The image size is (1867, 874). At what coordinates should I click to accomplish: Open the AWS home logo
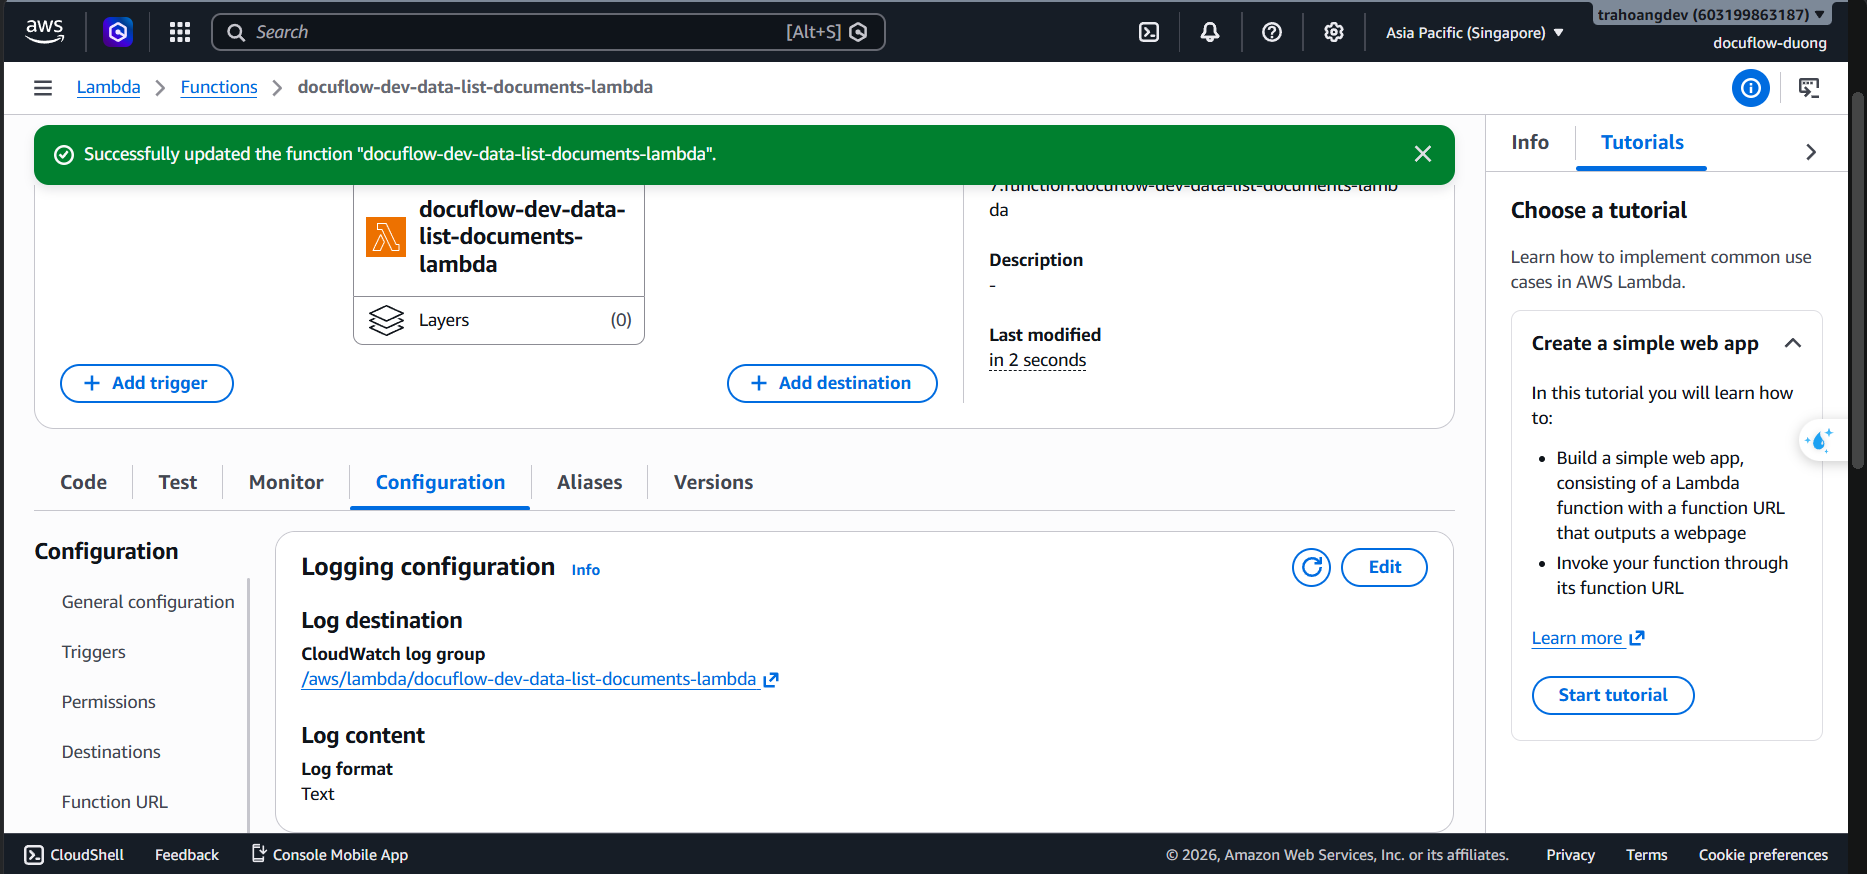point(45,32)
